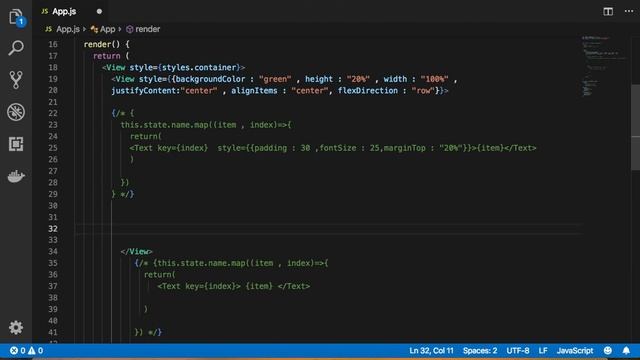Place cursor on empty line 32

coord(328,229)
